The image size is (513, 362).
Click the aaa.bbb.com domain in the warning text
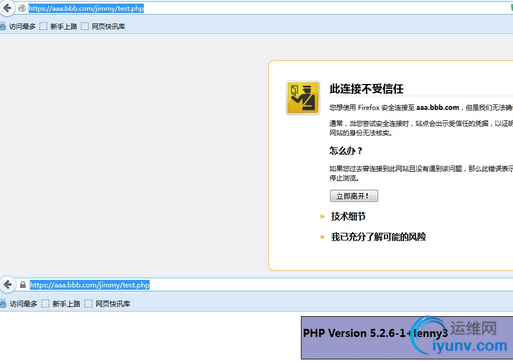(437, 107)
